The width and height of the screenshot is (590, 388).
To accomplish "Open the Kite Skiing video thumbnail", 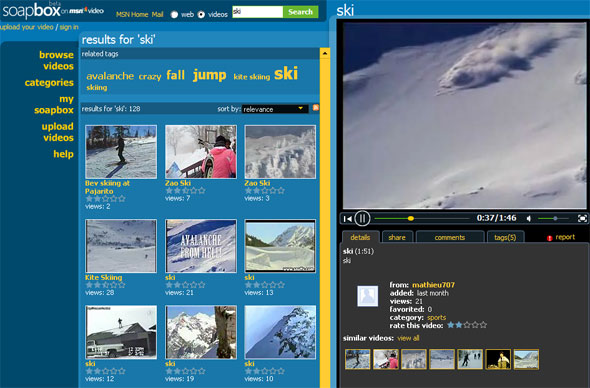I will coord(121,246).
